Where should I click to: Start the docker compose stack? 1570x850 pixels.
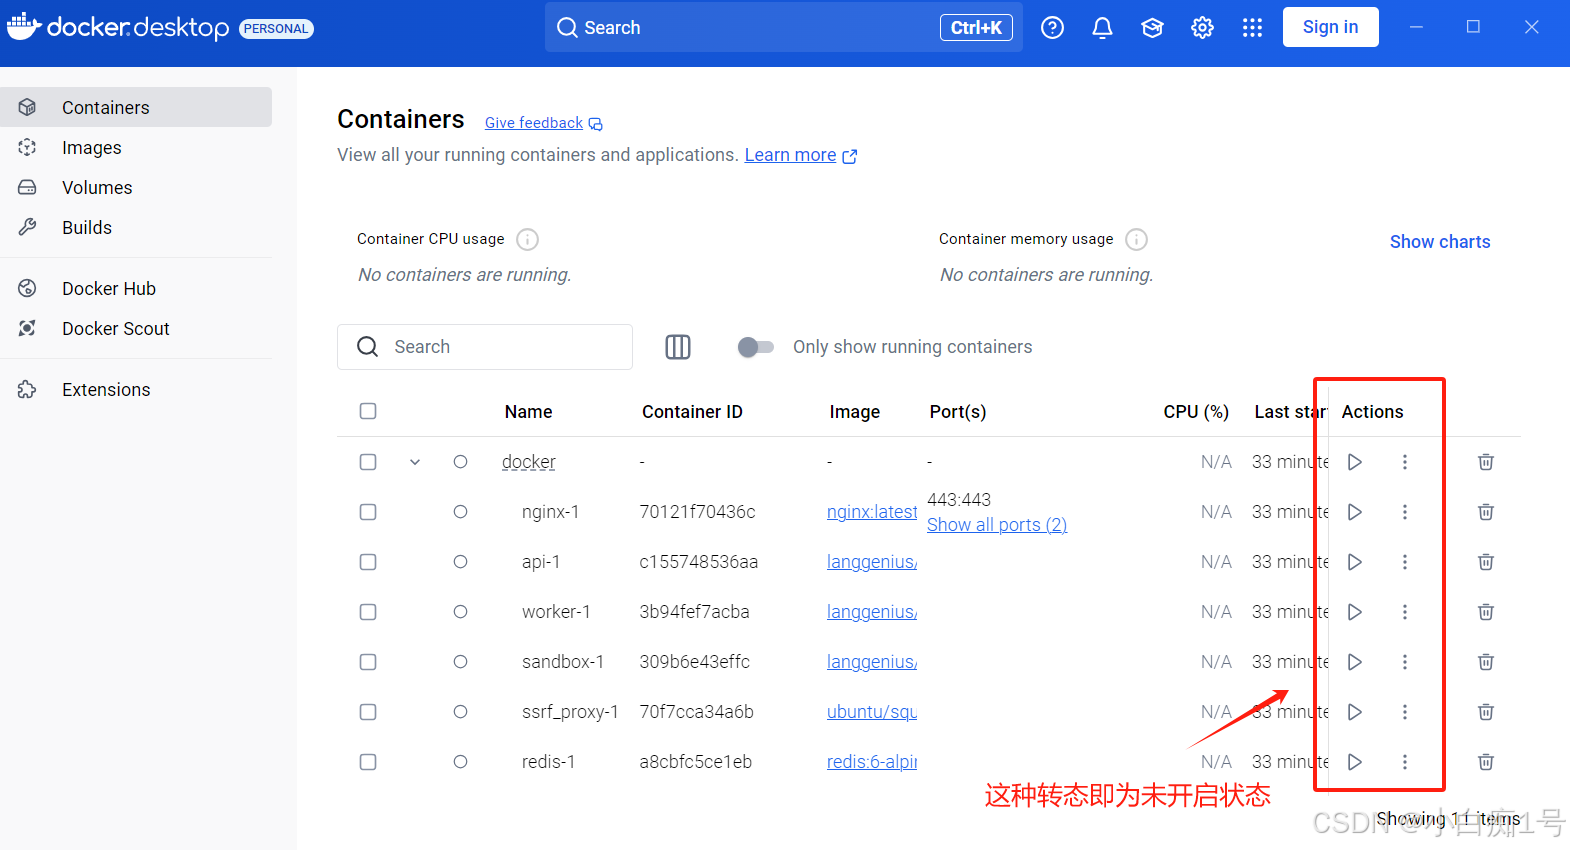[1355, 462]
